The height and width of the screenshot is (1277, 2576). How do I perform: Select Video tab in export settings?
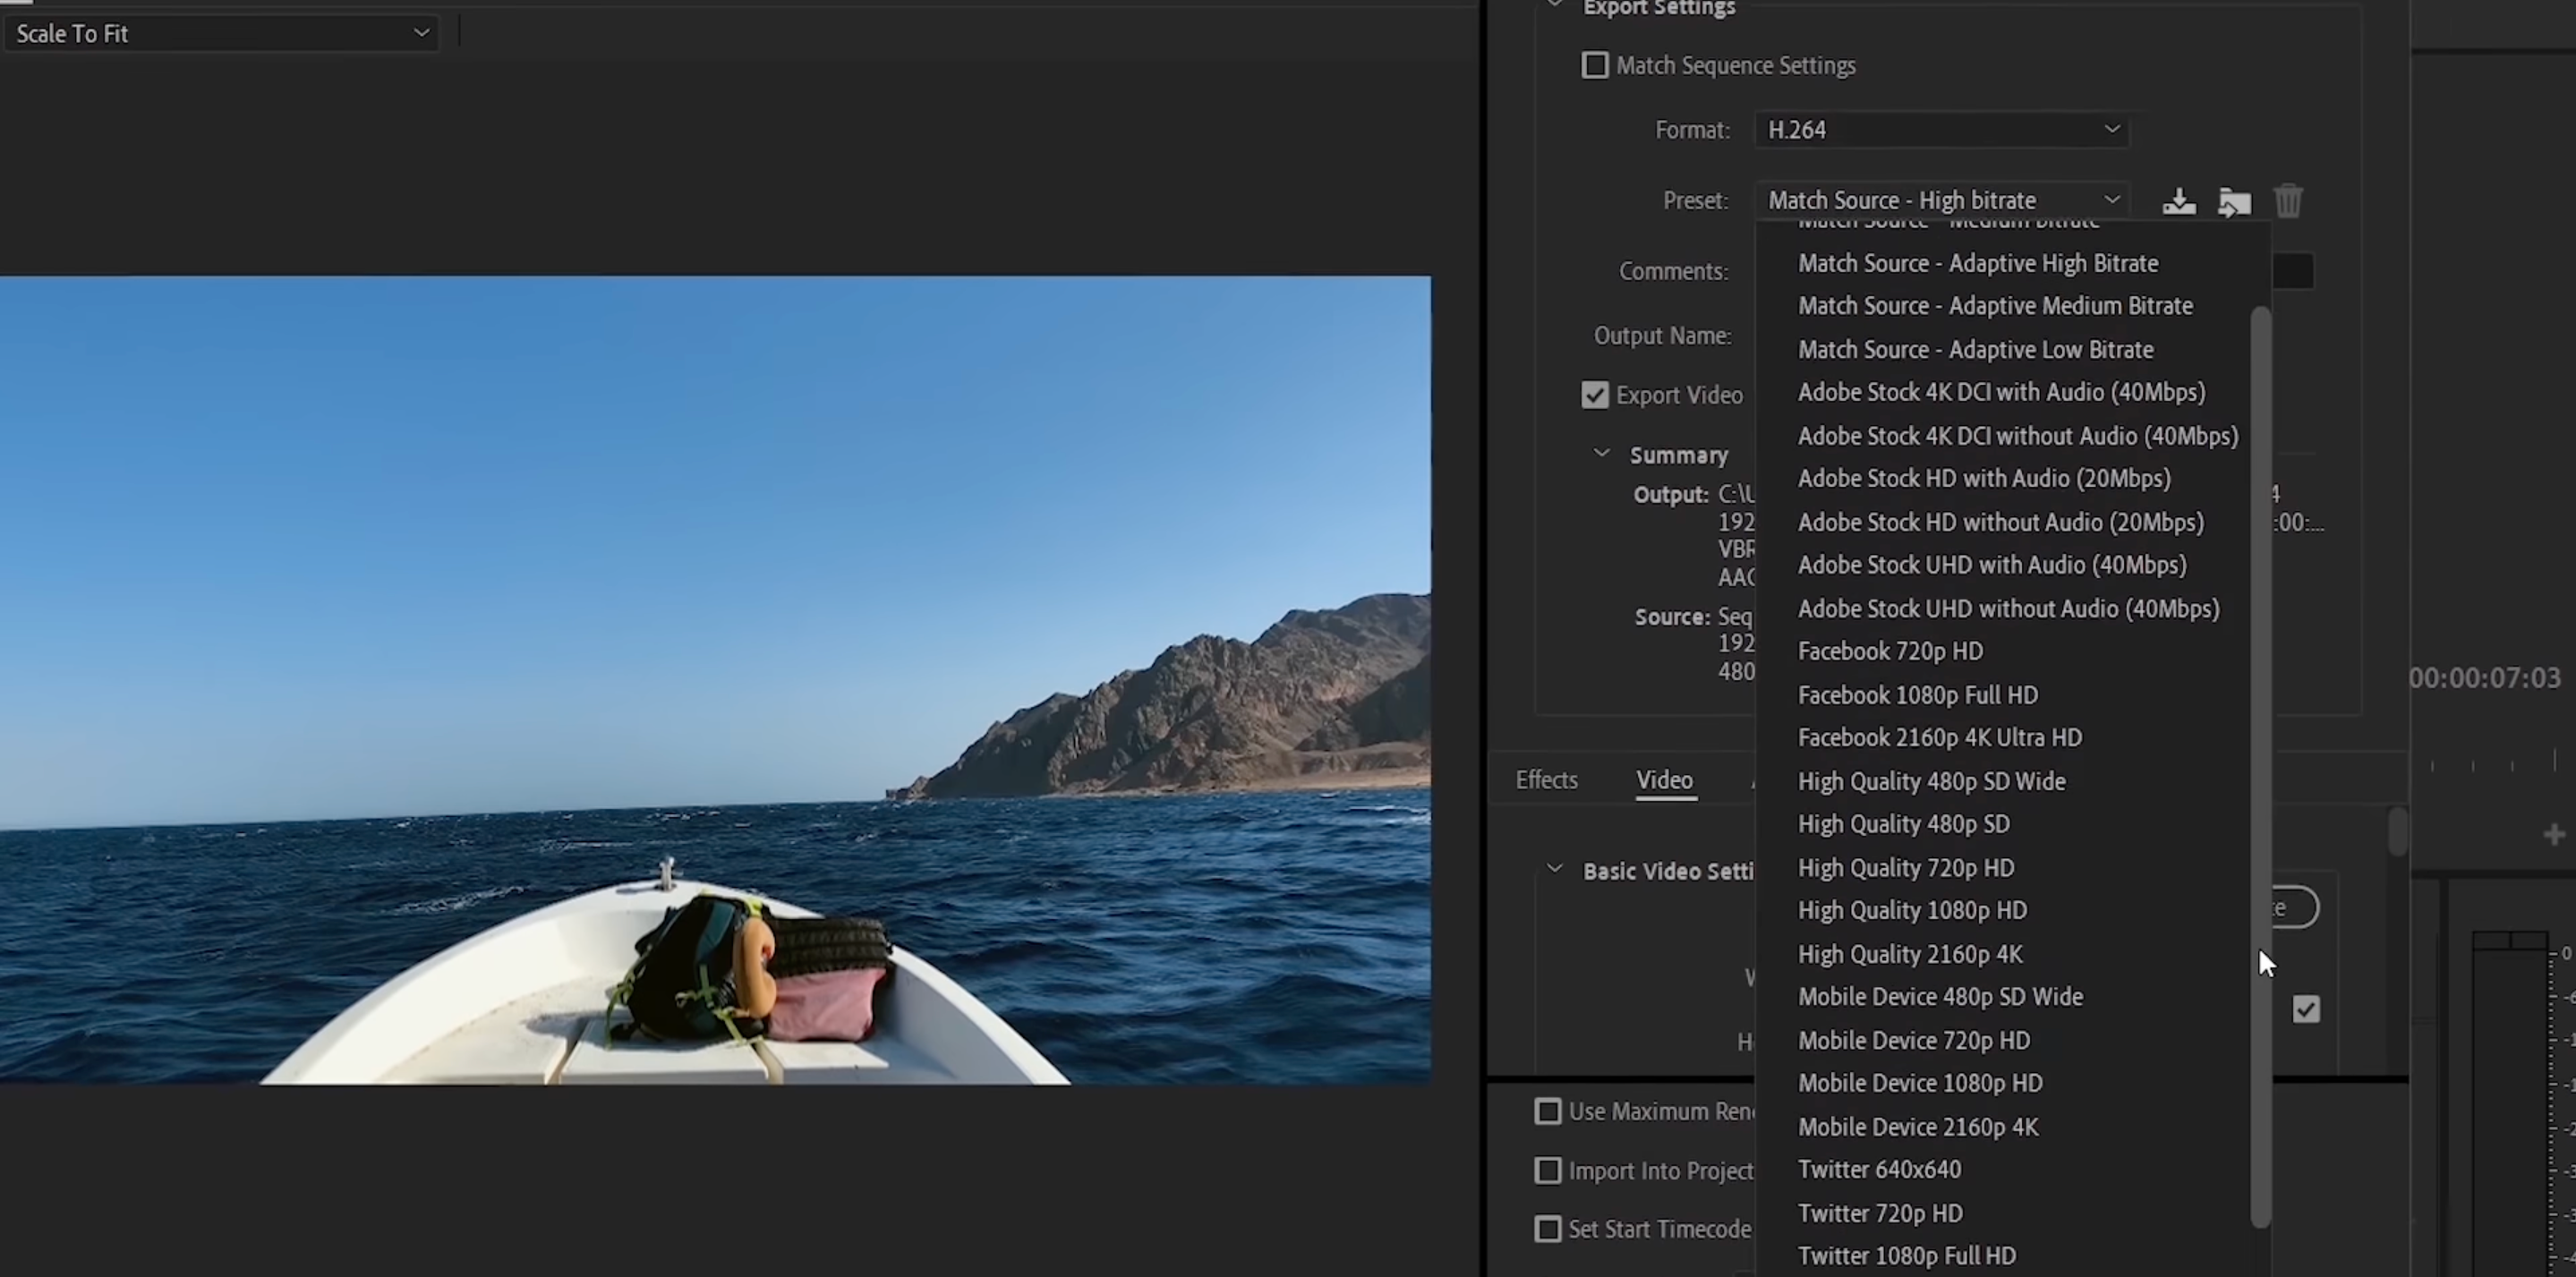1664,779
